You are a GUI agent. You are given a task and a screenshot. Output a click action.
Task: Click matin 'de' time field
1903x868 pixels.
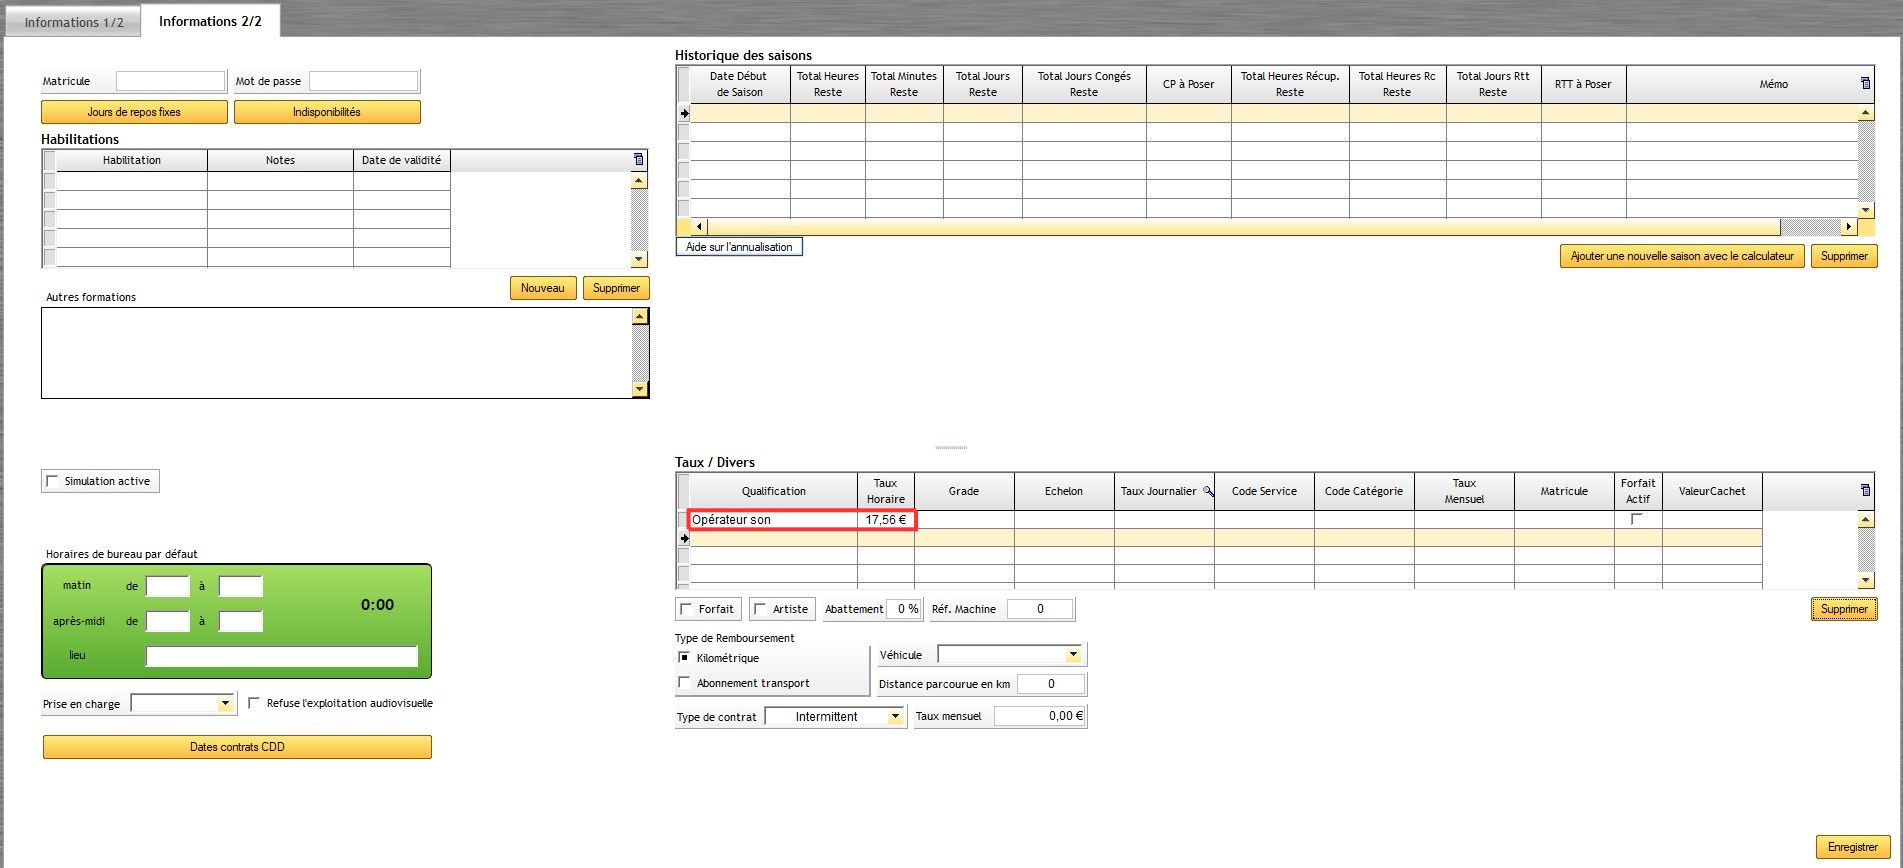click(x=167, y=586)
